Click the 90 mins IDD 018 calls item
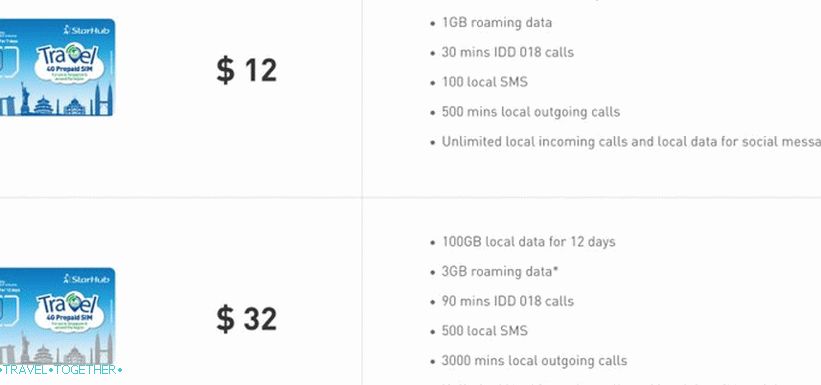 click(x=507, y=302)
